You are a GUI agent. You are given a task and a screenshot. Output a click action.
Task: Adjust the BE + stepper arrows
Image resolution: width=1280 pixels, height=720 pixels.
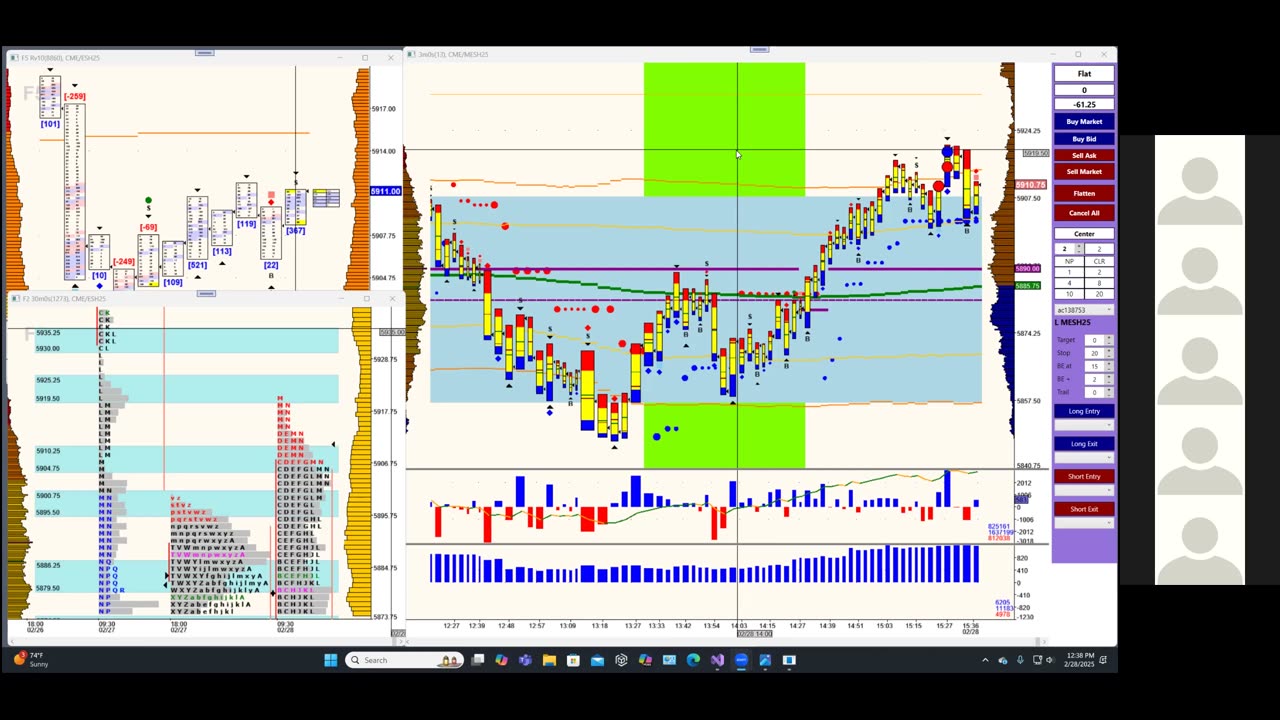click(x=1109, y=379)
